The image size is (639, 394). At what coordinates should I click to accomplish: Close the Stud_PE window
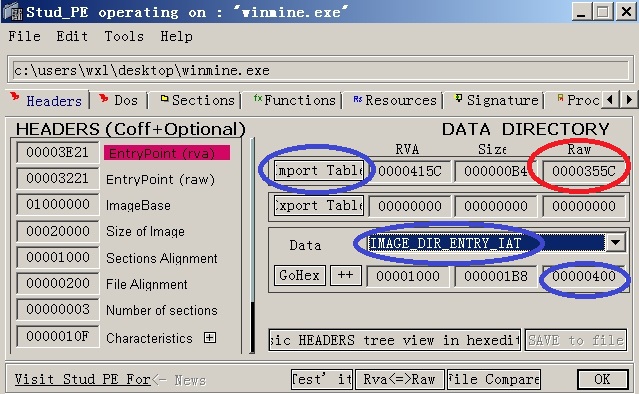(626, 11)
